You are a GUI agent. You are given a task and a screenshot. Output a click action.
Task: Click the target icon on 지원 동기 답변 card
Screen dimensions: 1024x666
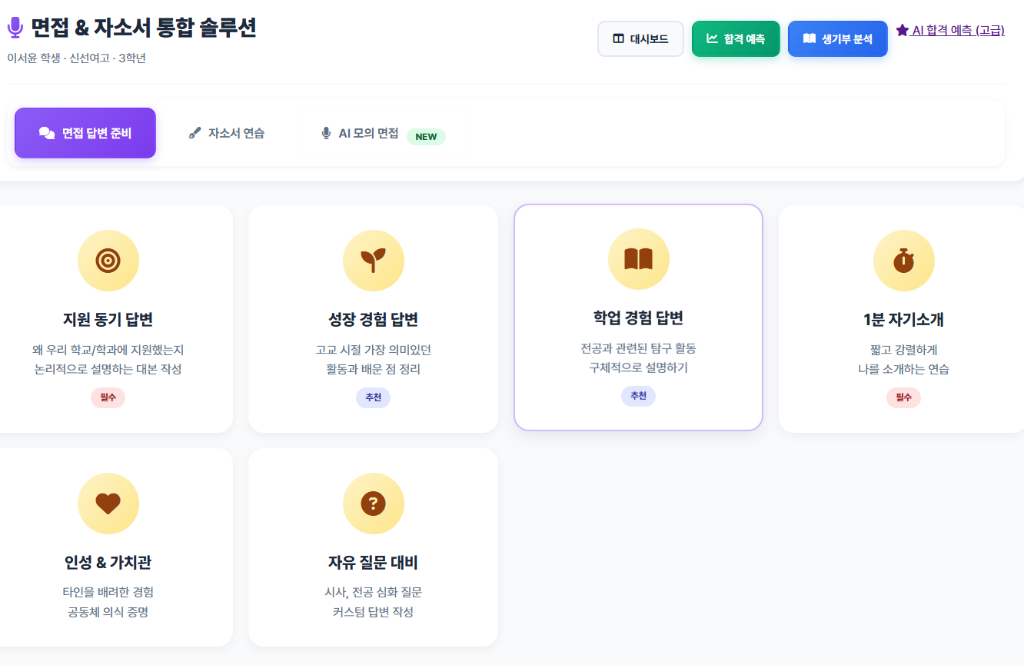pos(108,259)
